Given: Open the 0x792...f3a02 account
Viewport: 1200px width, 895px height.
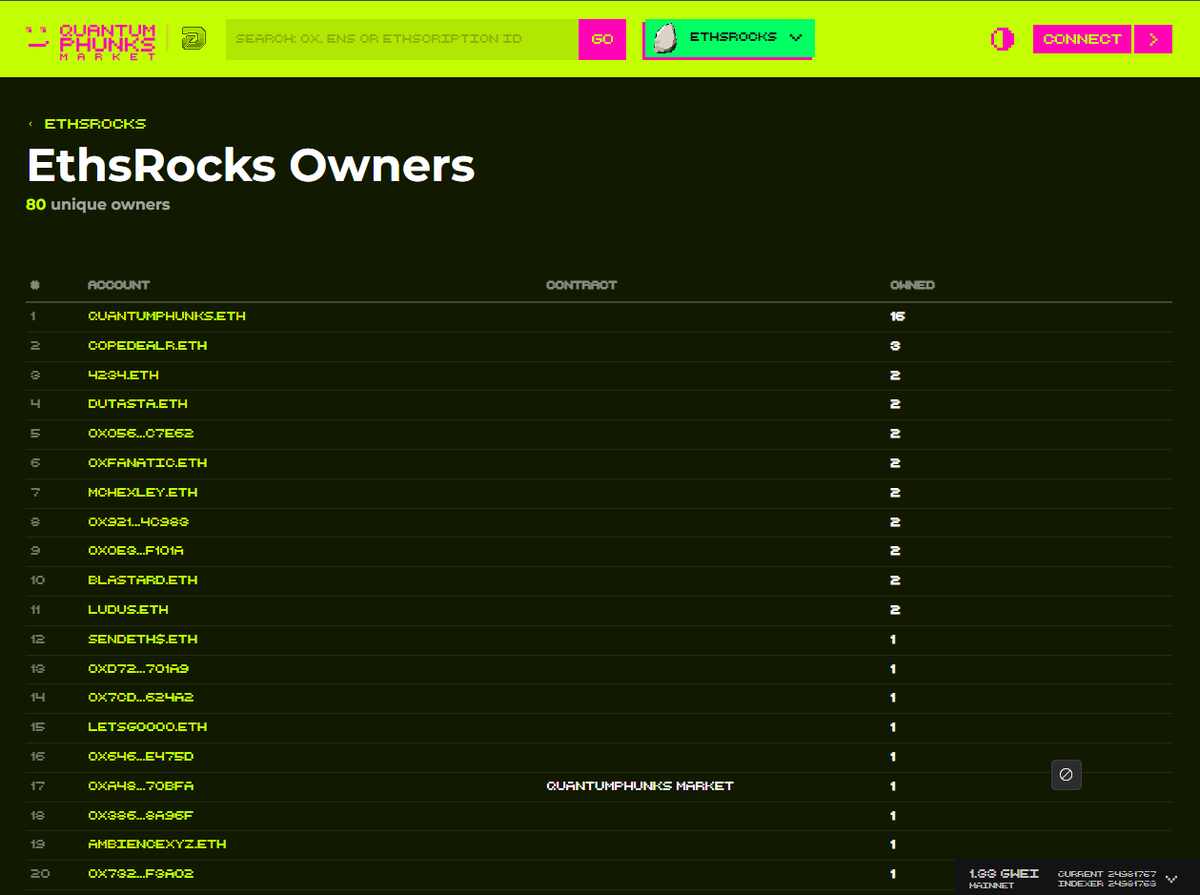Looking at the screenshot, I should 141,874.
